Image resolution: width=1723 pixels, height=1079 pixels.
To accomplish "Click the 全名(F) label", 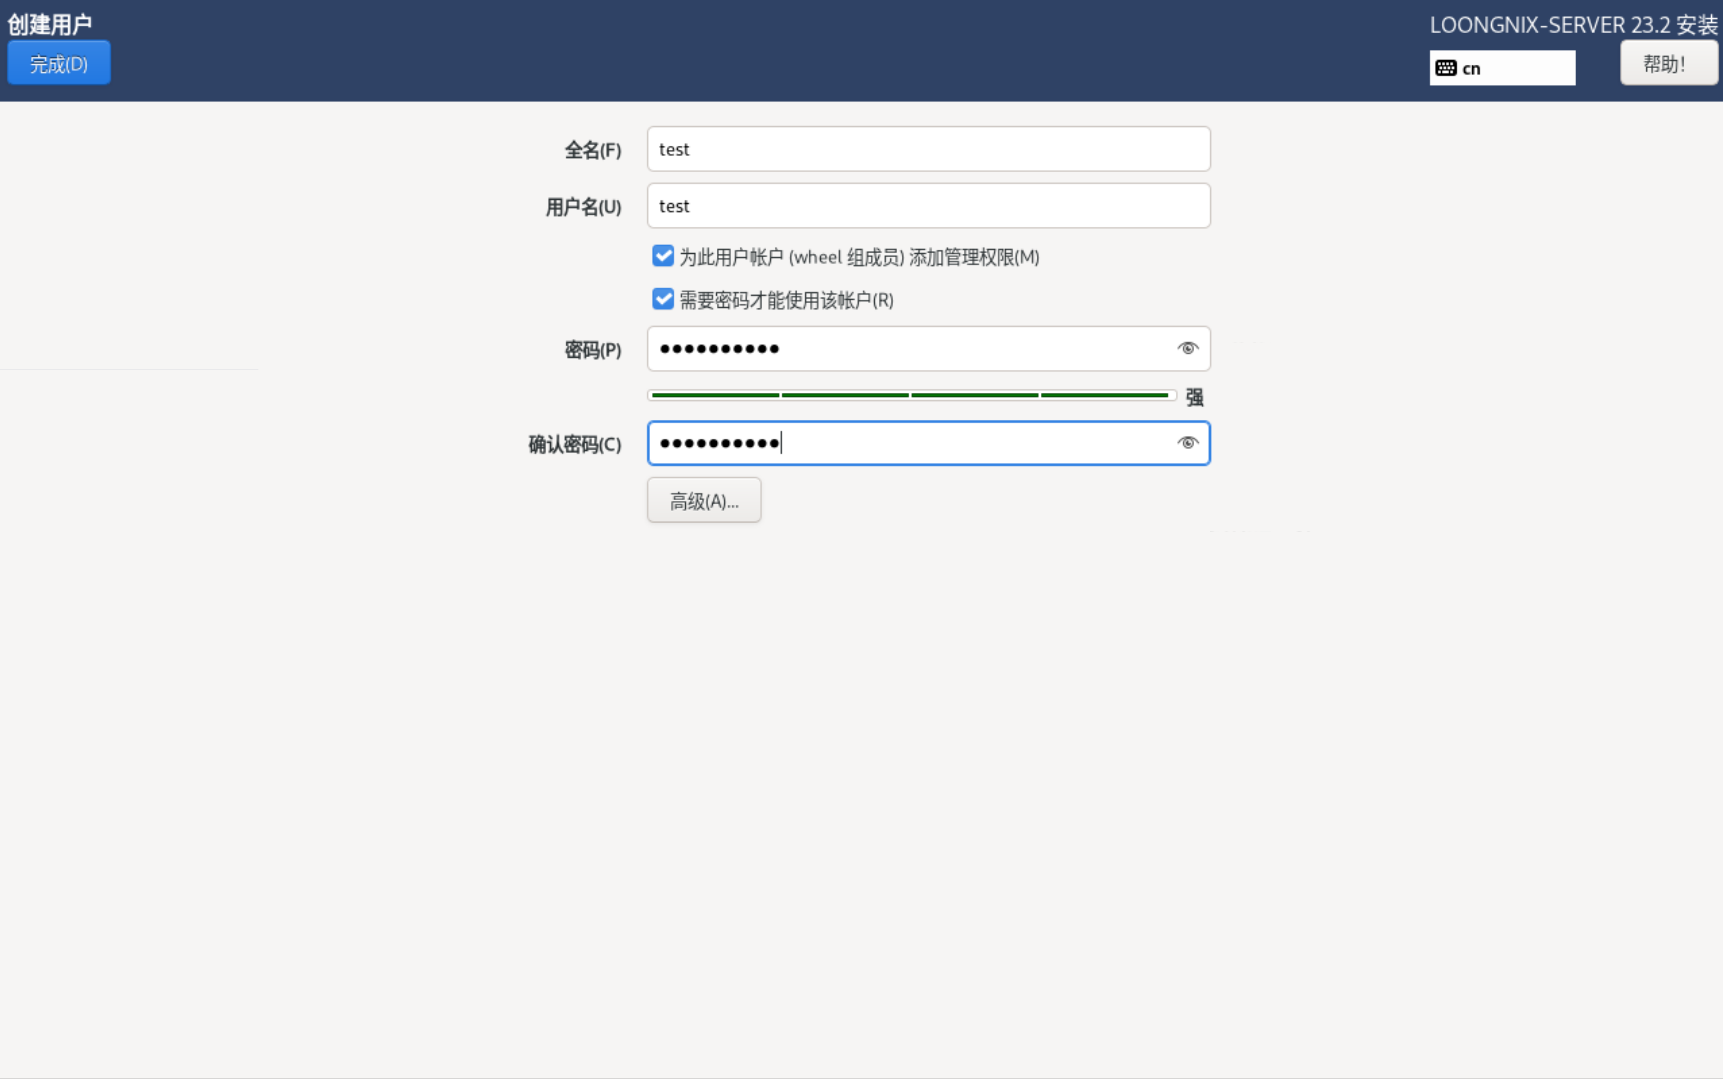I will 592,150.
